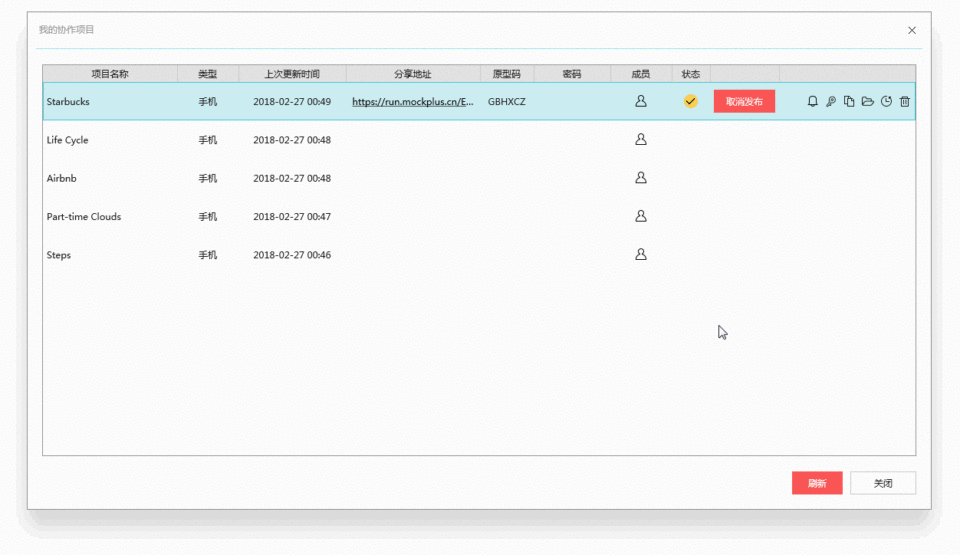Click Life Cycle's 2018-02-27 00:48 timestamp
Viewport: 960px width, 555px height.
pyautogui.click(x=292, y=140)
